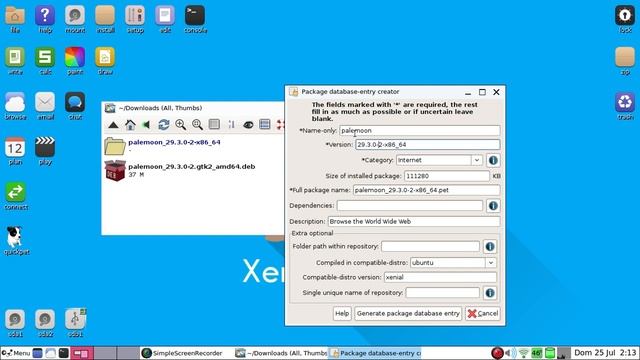Refresh the Downloads folder listing

(x=164, y=124)
